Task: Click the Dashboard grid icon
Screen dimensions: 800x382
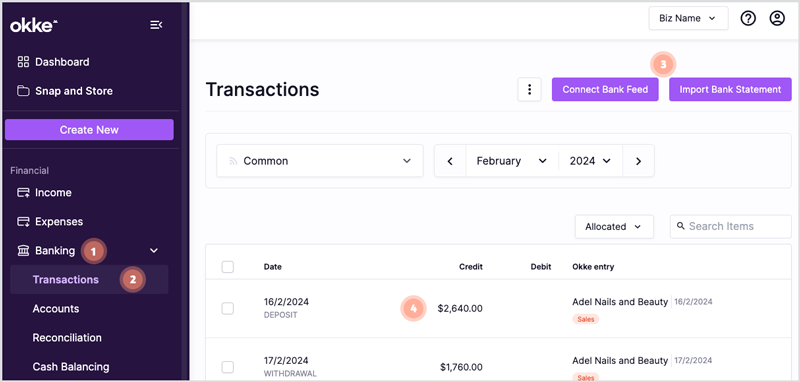Action: 23,62
